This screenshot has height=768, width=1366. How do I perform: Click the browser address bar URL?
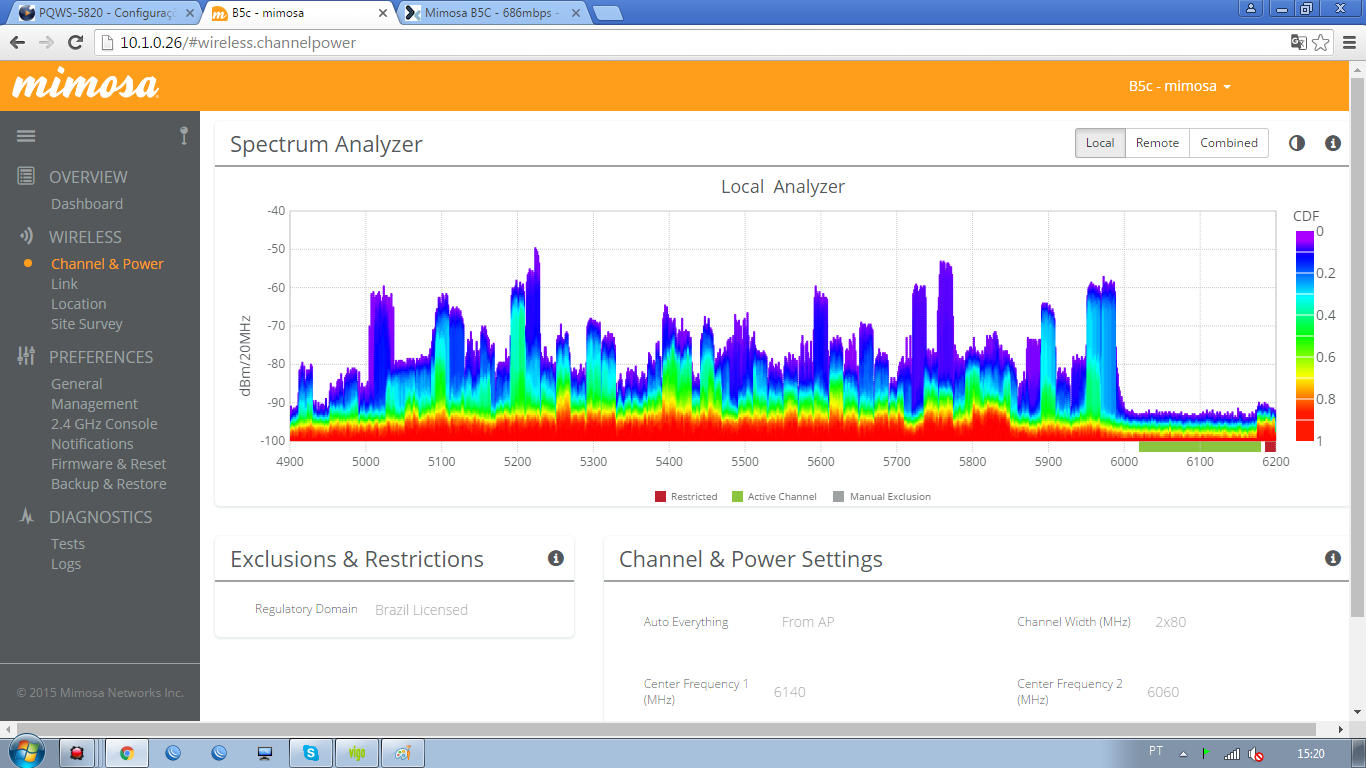(x=238, y=43)
